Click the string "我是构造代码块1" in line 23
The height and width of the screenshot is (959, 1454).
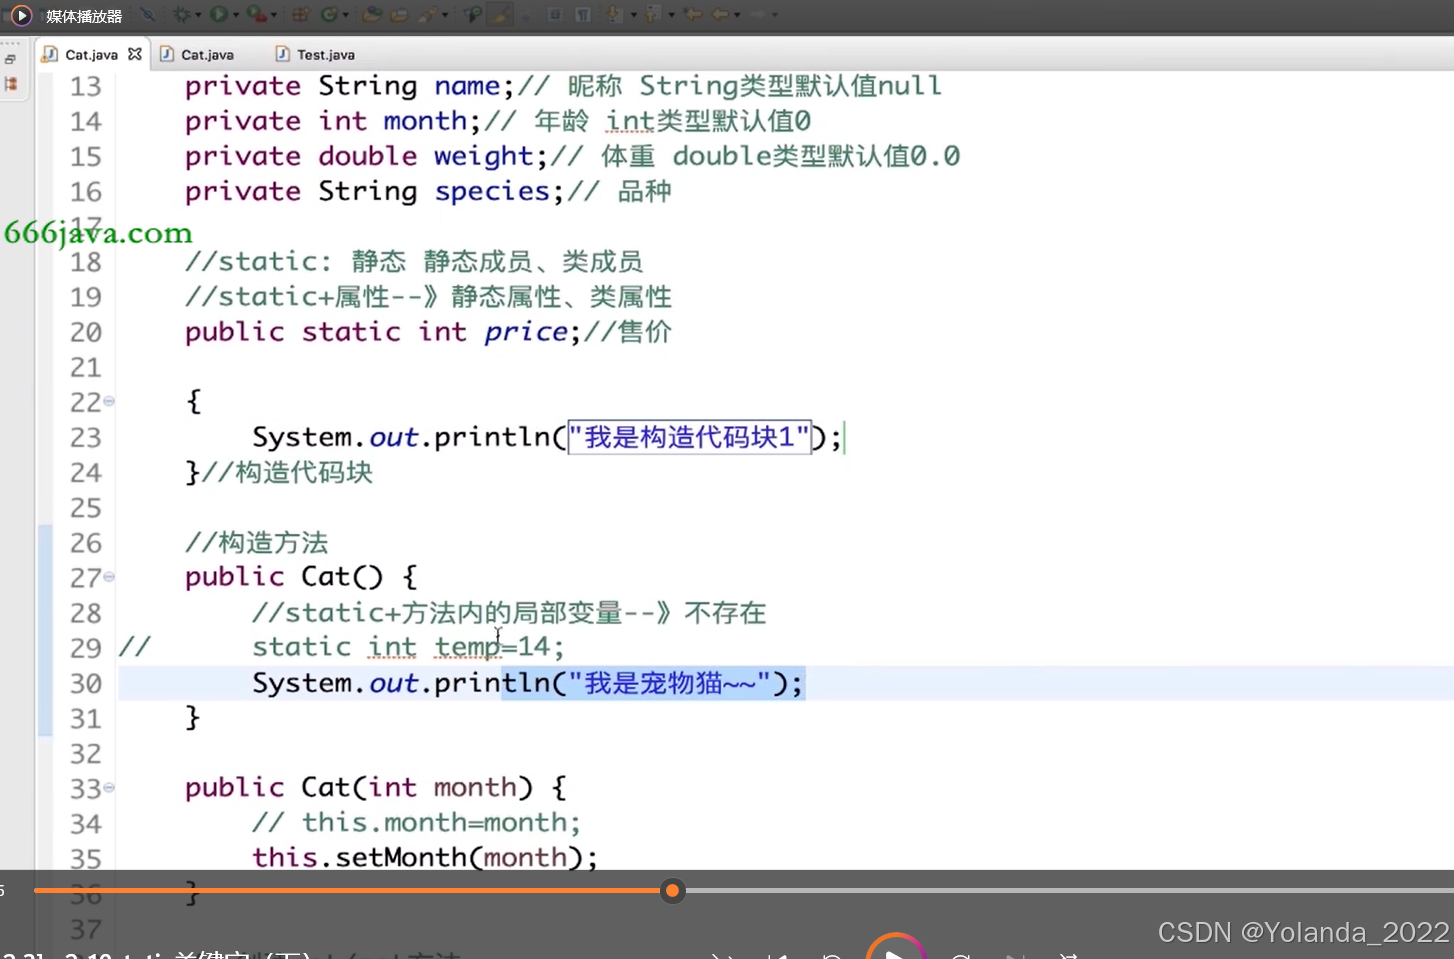click(689, 437)
